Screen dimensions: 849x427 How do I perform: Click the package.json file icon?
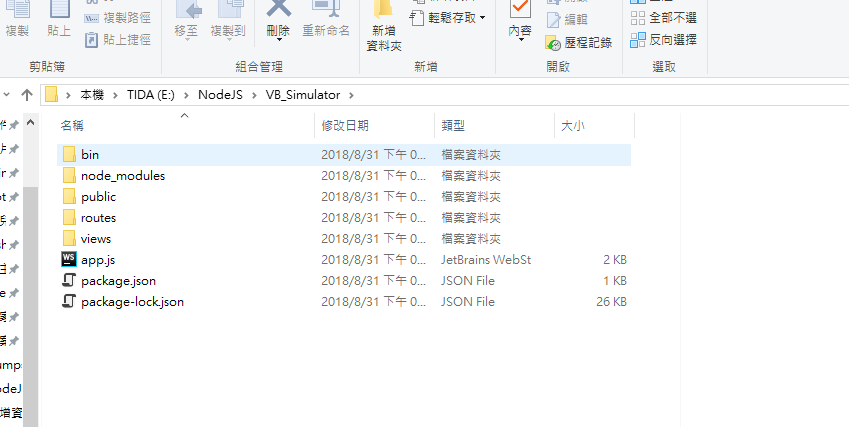[69, 281]
